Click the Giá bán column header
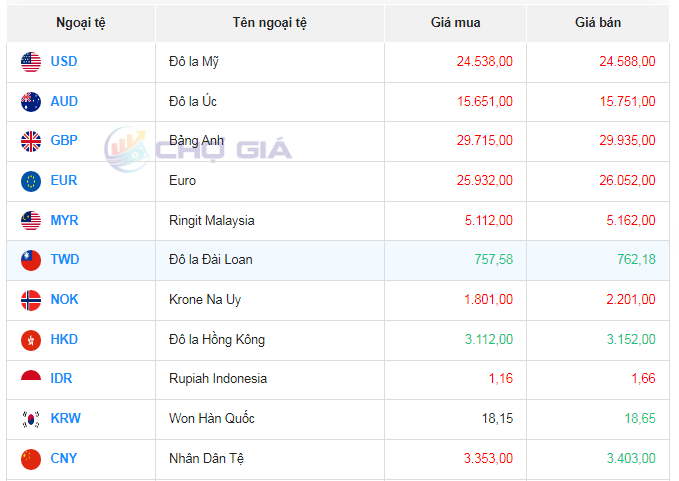679x481 pixels. [x=598, y=23]
